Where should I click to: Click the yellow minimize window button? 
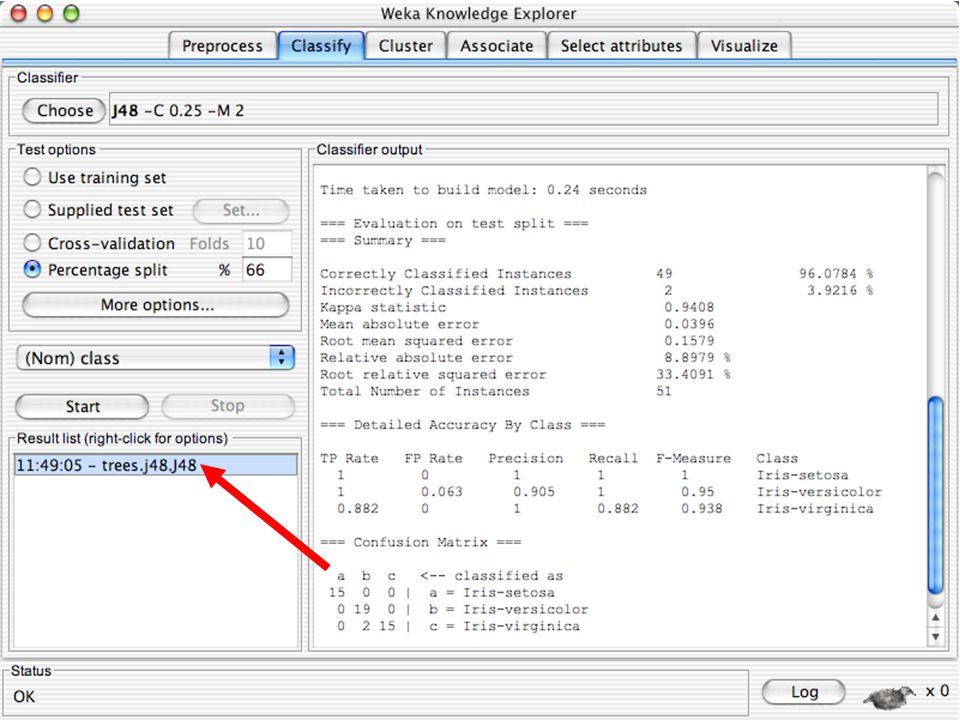[45, 13]
